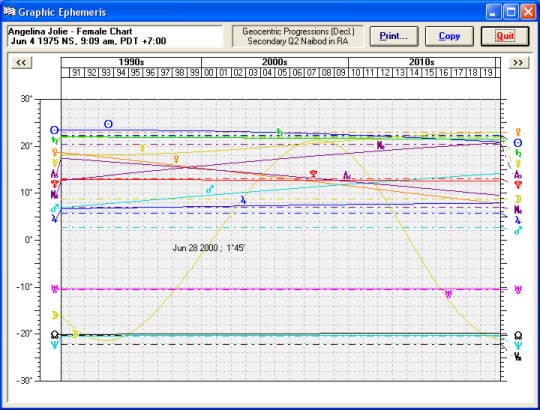Click the Uranus glyph in the left legend
The height and width of the screenshot is (410, 540).
point(54,289)
